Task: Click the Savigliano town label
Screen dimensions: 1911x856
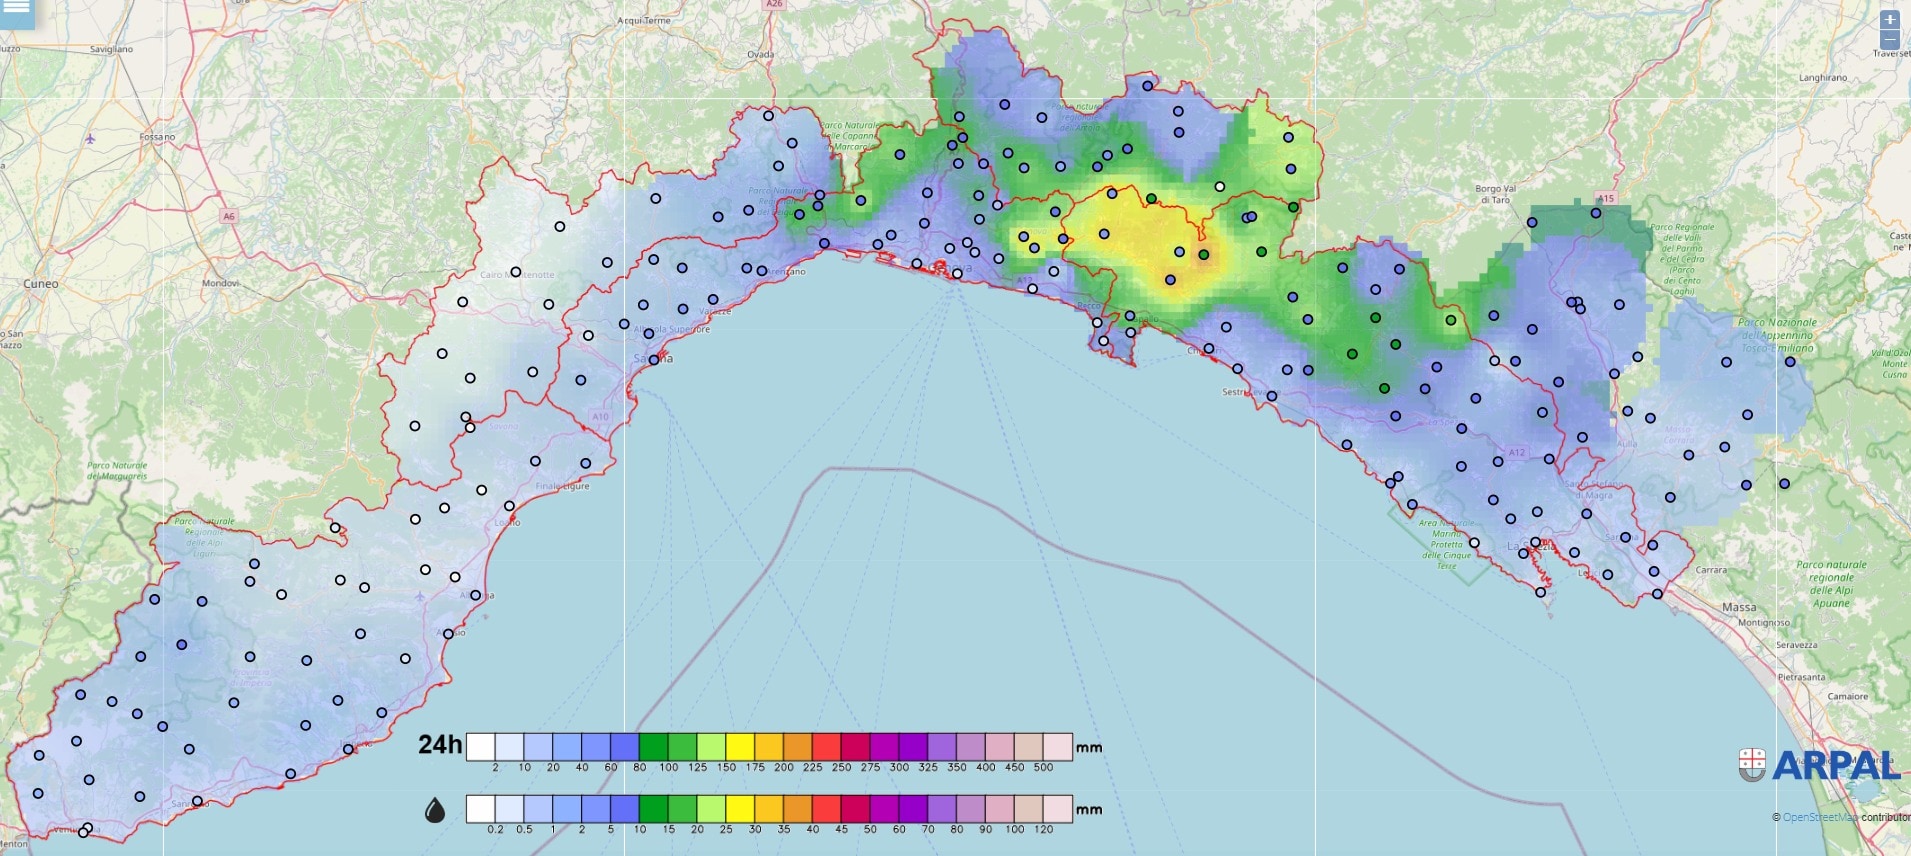Action: (111, 49)
